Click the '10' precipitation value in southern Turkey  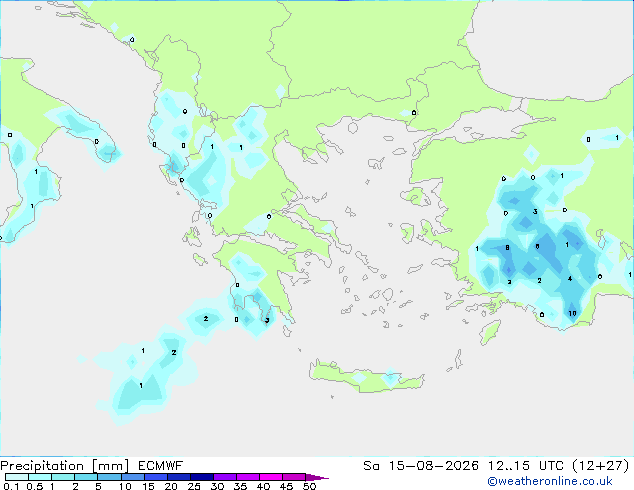572,313
